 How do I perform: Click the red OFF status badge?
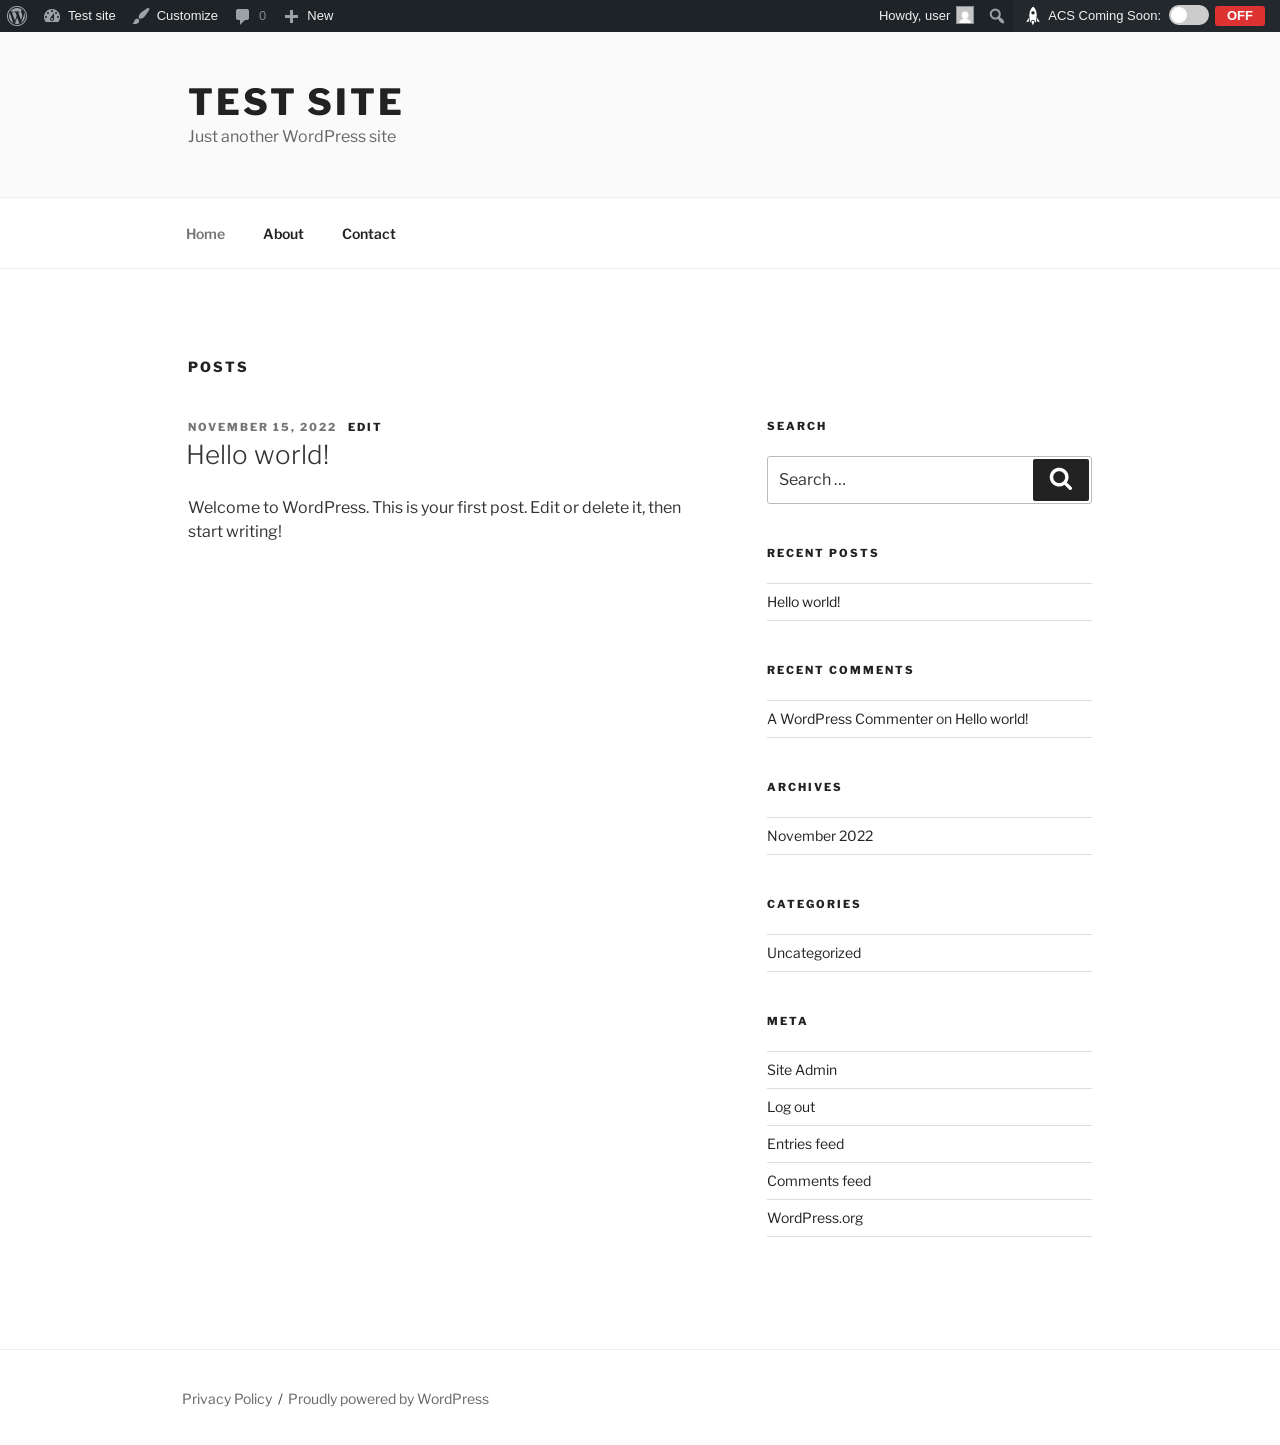coord(1239,15)
